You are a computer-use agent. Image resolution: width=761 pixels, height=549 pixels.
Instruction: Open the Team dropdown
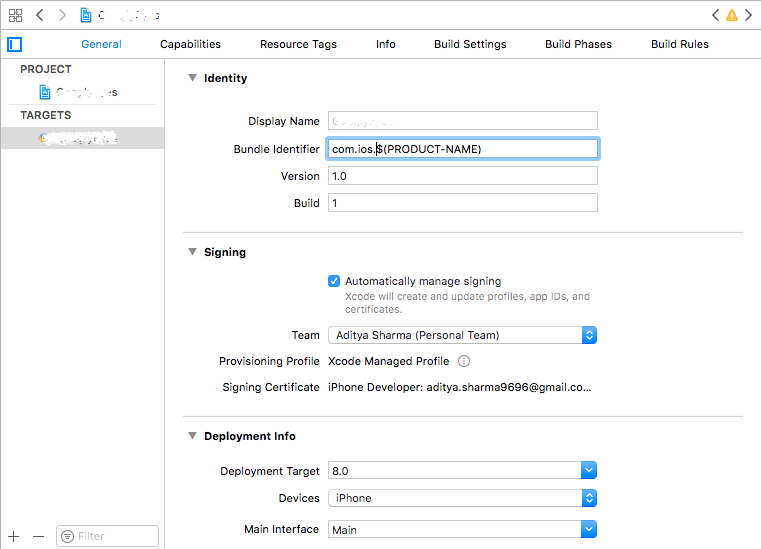point(463,335)
